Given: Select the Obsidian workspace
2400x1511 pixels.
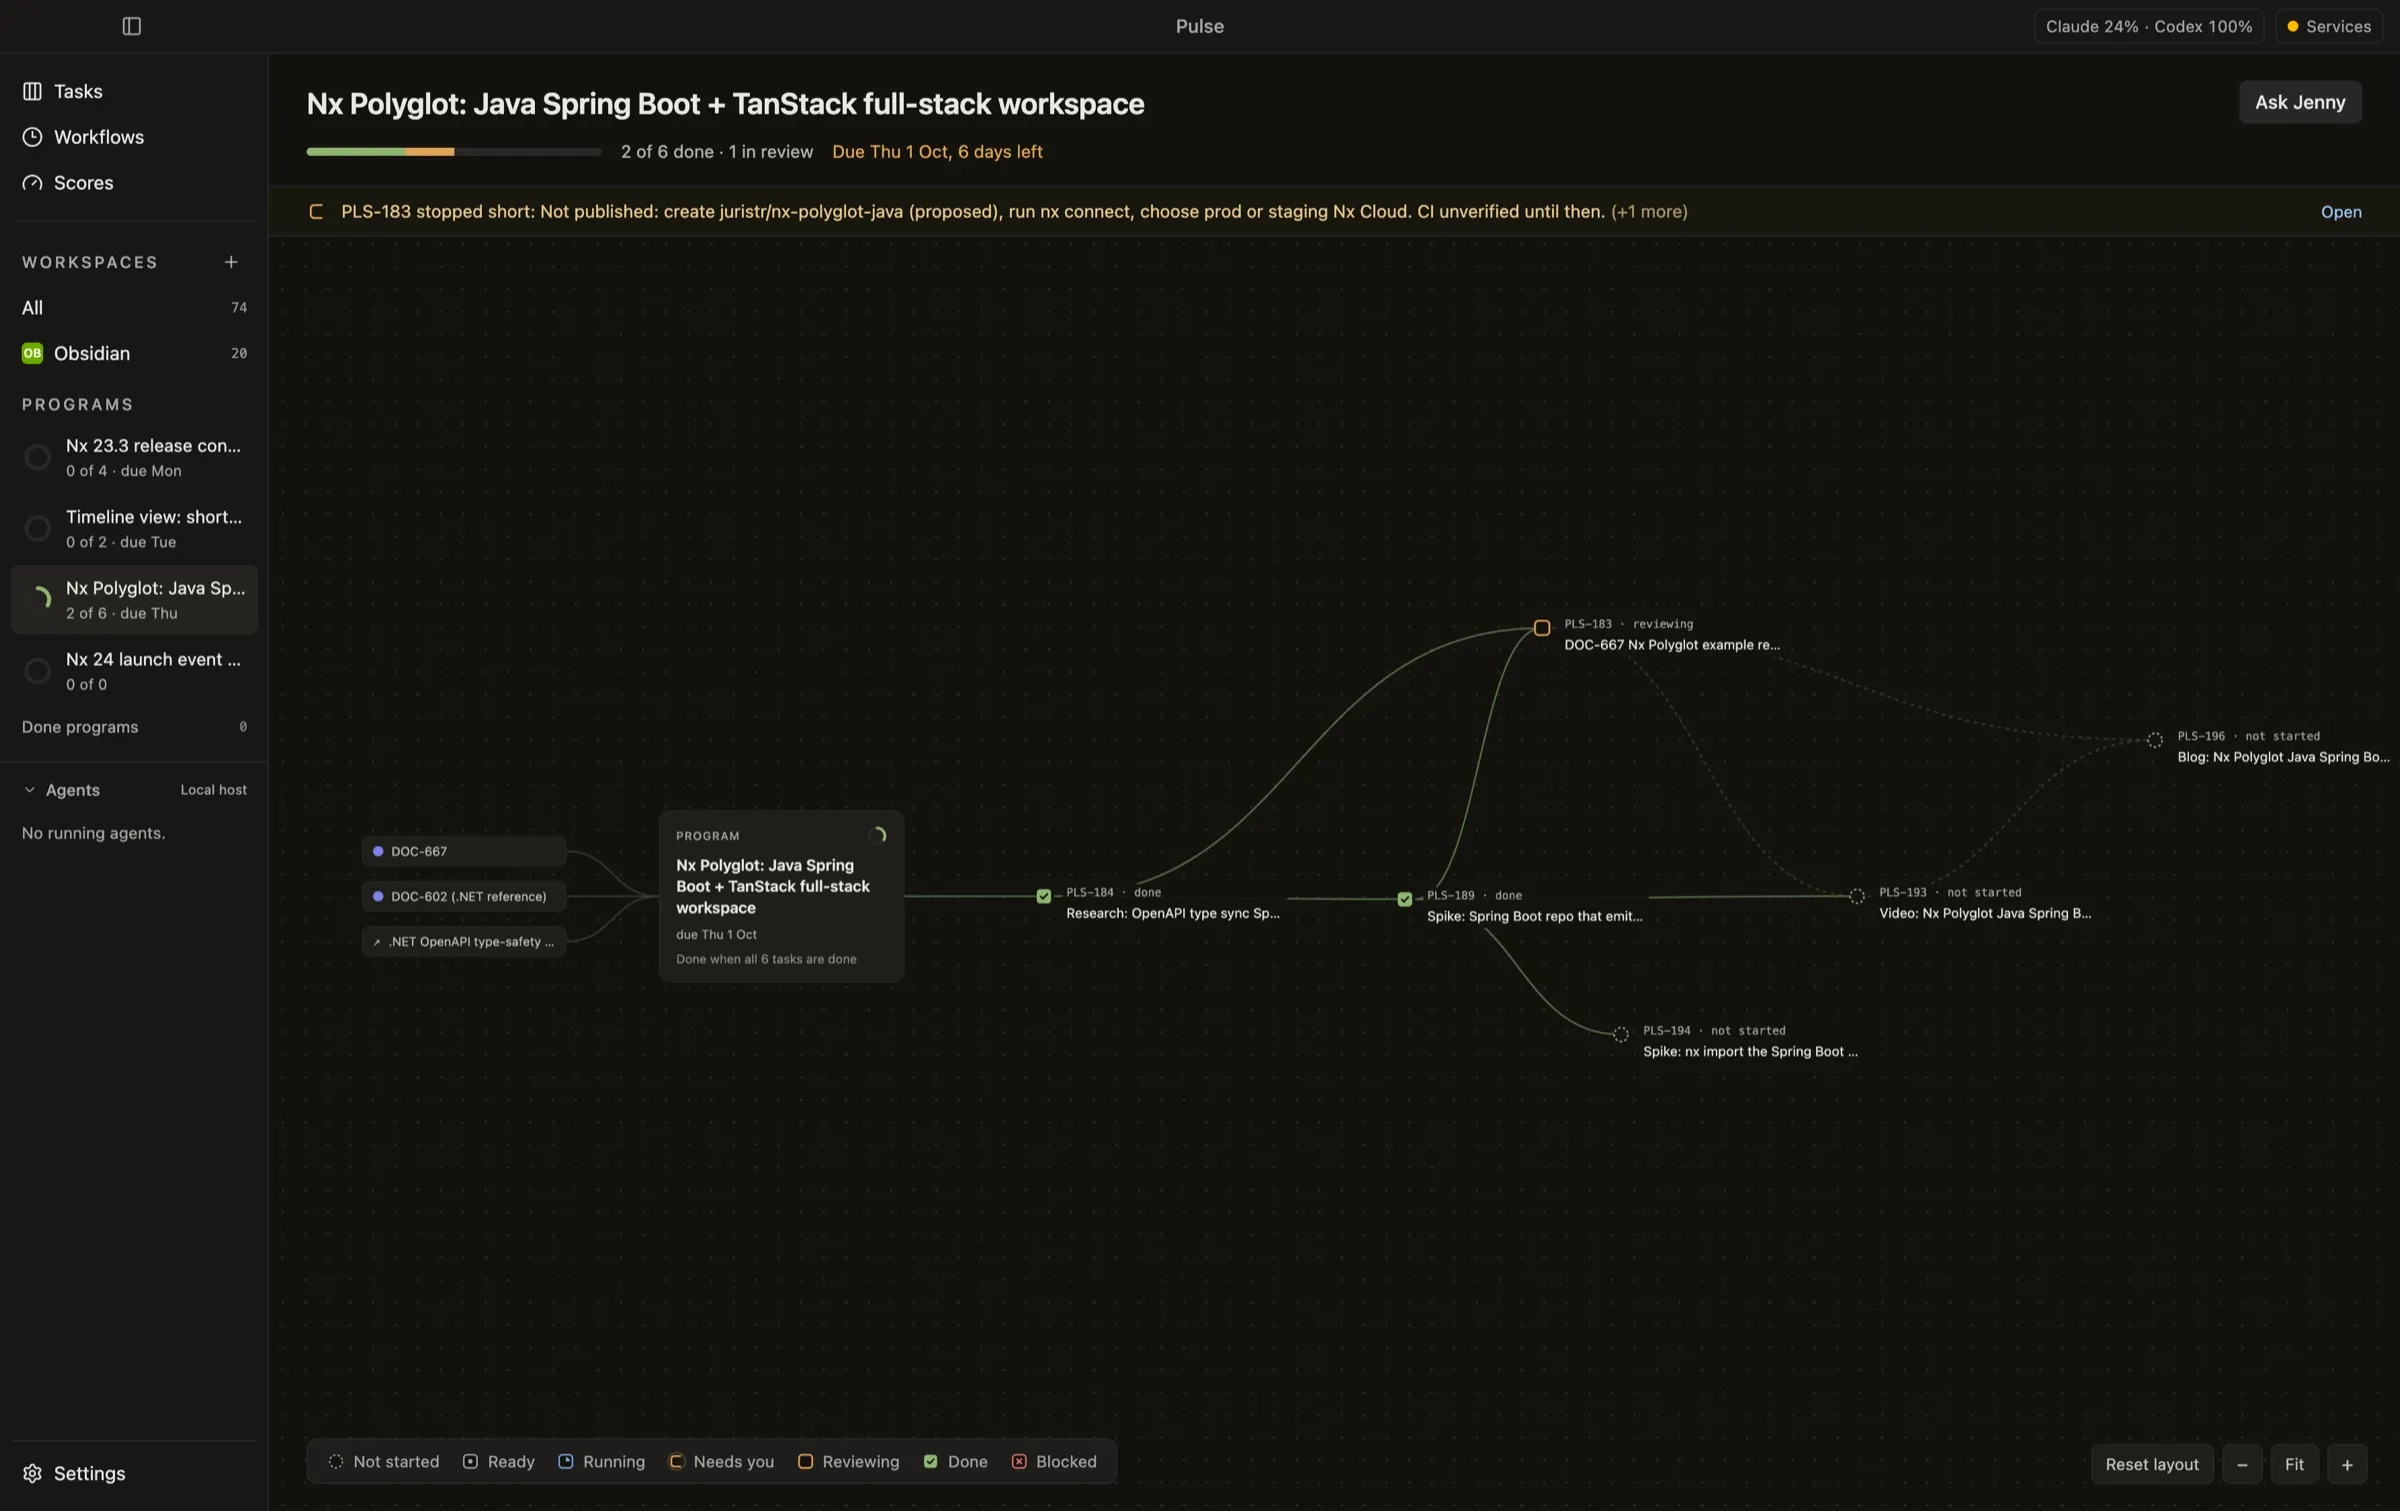Looking at the screenshot, I should [134, 354].
